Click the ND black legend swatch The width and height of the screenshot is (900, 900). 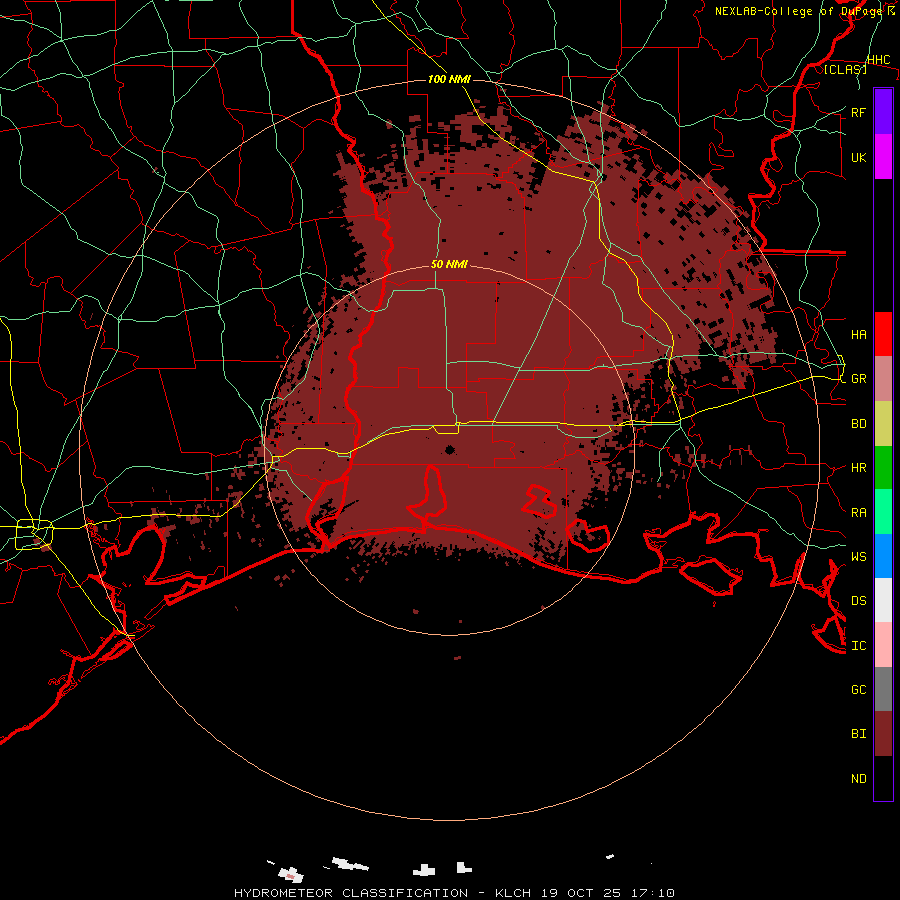(x=883, y=778)
